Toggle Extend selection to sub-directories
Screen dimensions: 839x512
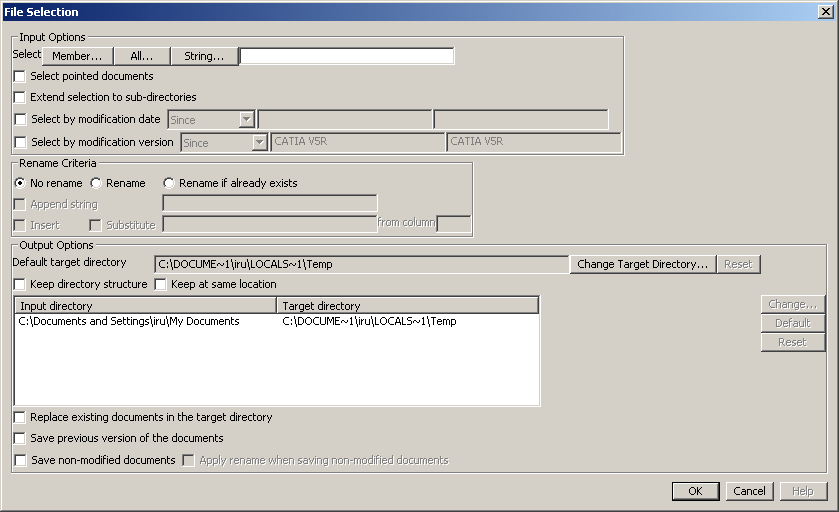click(20, 98)
